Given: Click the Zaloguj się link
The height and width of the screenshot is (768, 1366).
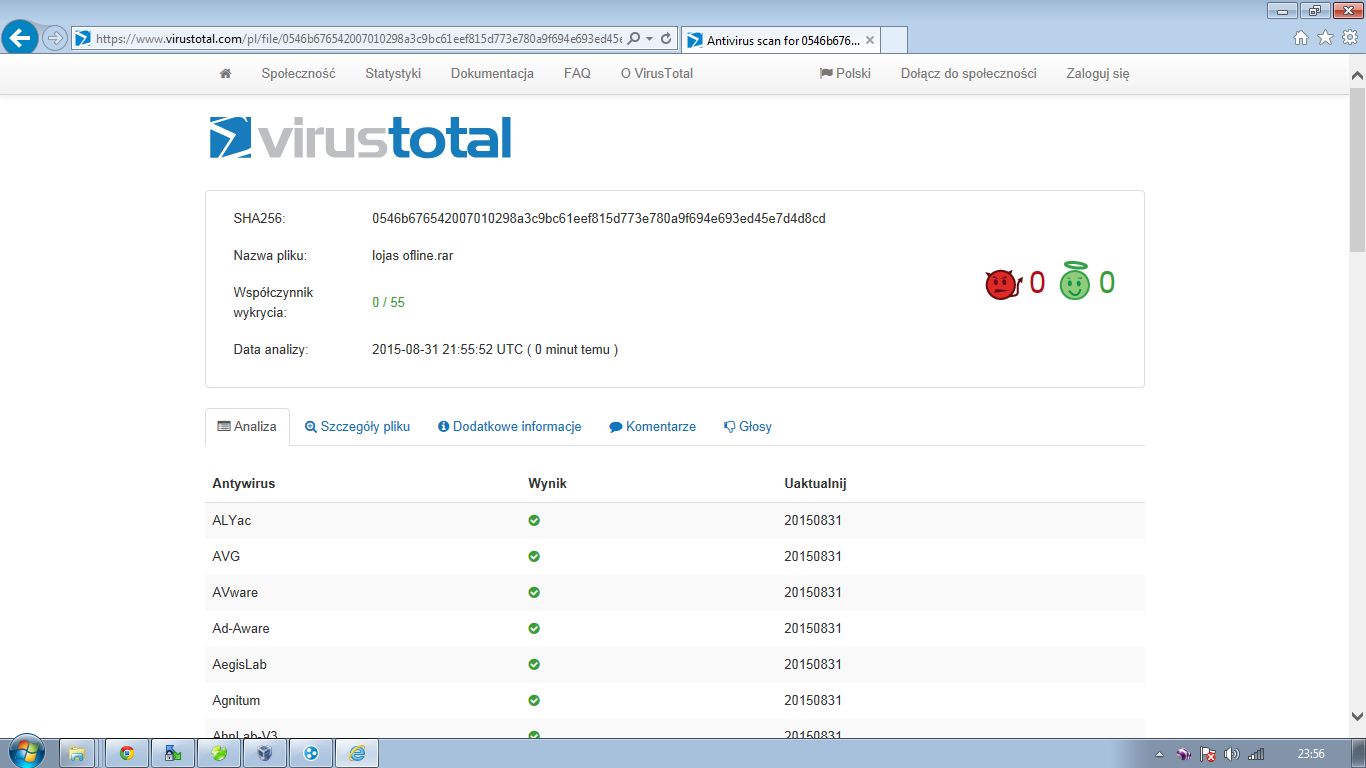Looking at the screenshot, I should [x=1097, y=73].
